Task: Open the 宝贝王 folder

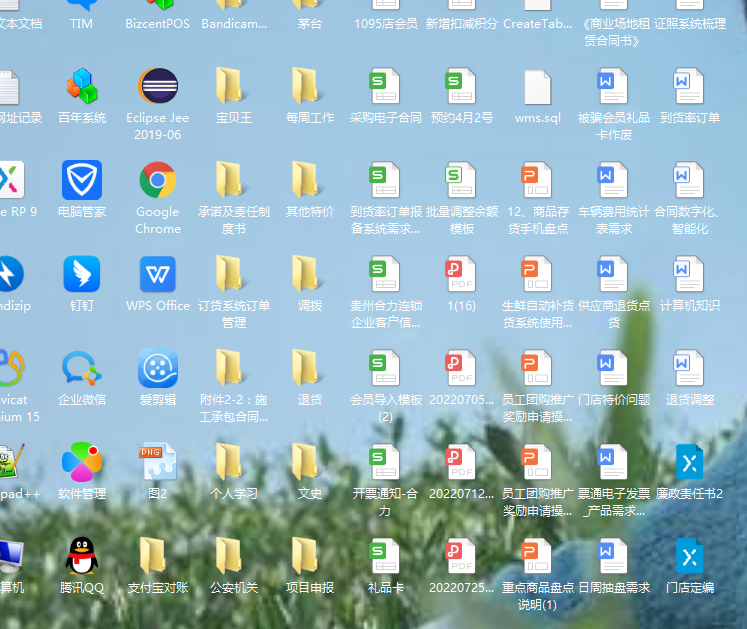Action: point(233,87)
